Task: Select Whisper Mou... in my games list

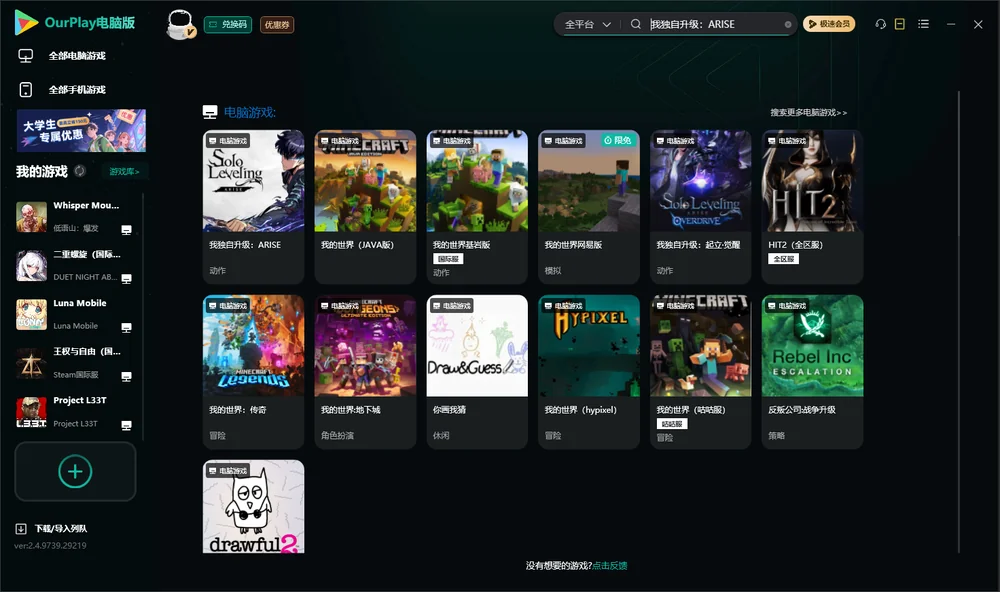Action: click(x=76, y=217)
